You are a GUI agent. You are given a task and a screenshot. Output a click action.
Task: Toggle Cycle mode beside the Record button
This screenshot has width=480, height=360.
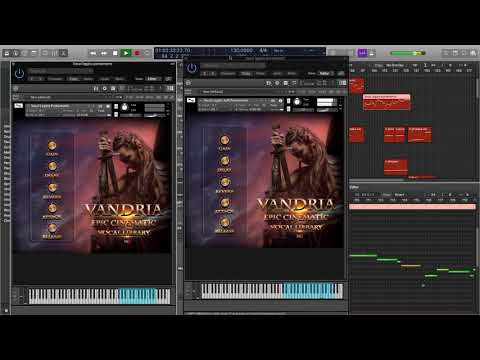coord(147,53)
